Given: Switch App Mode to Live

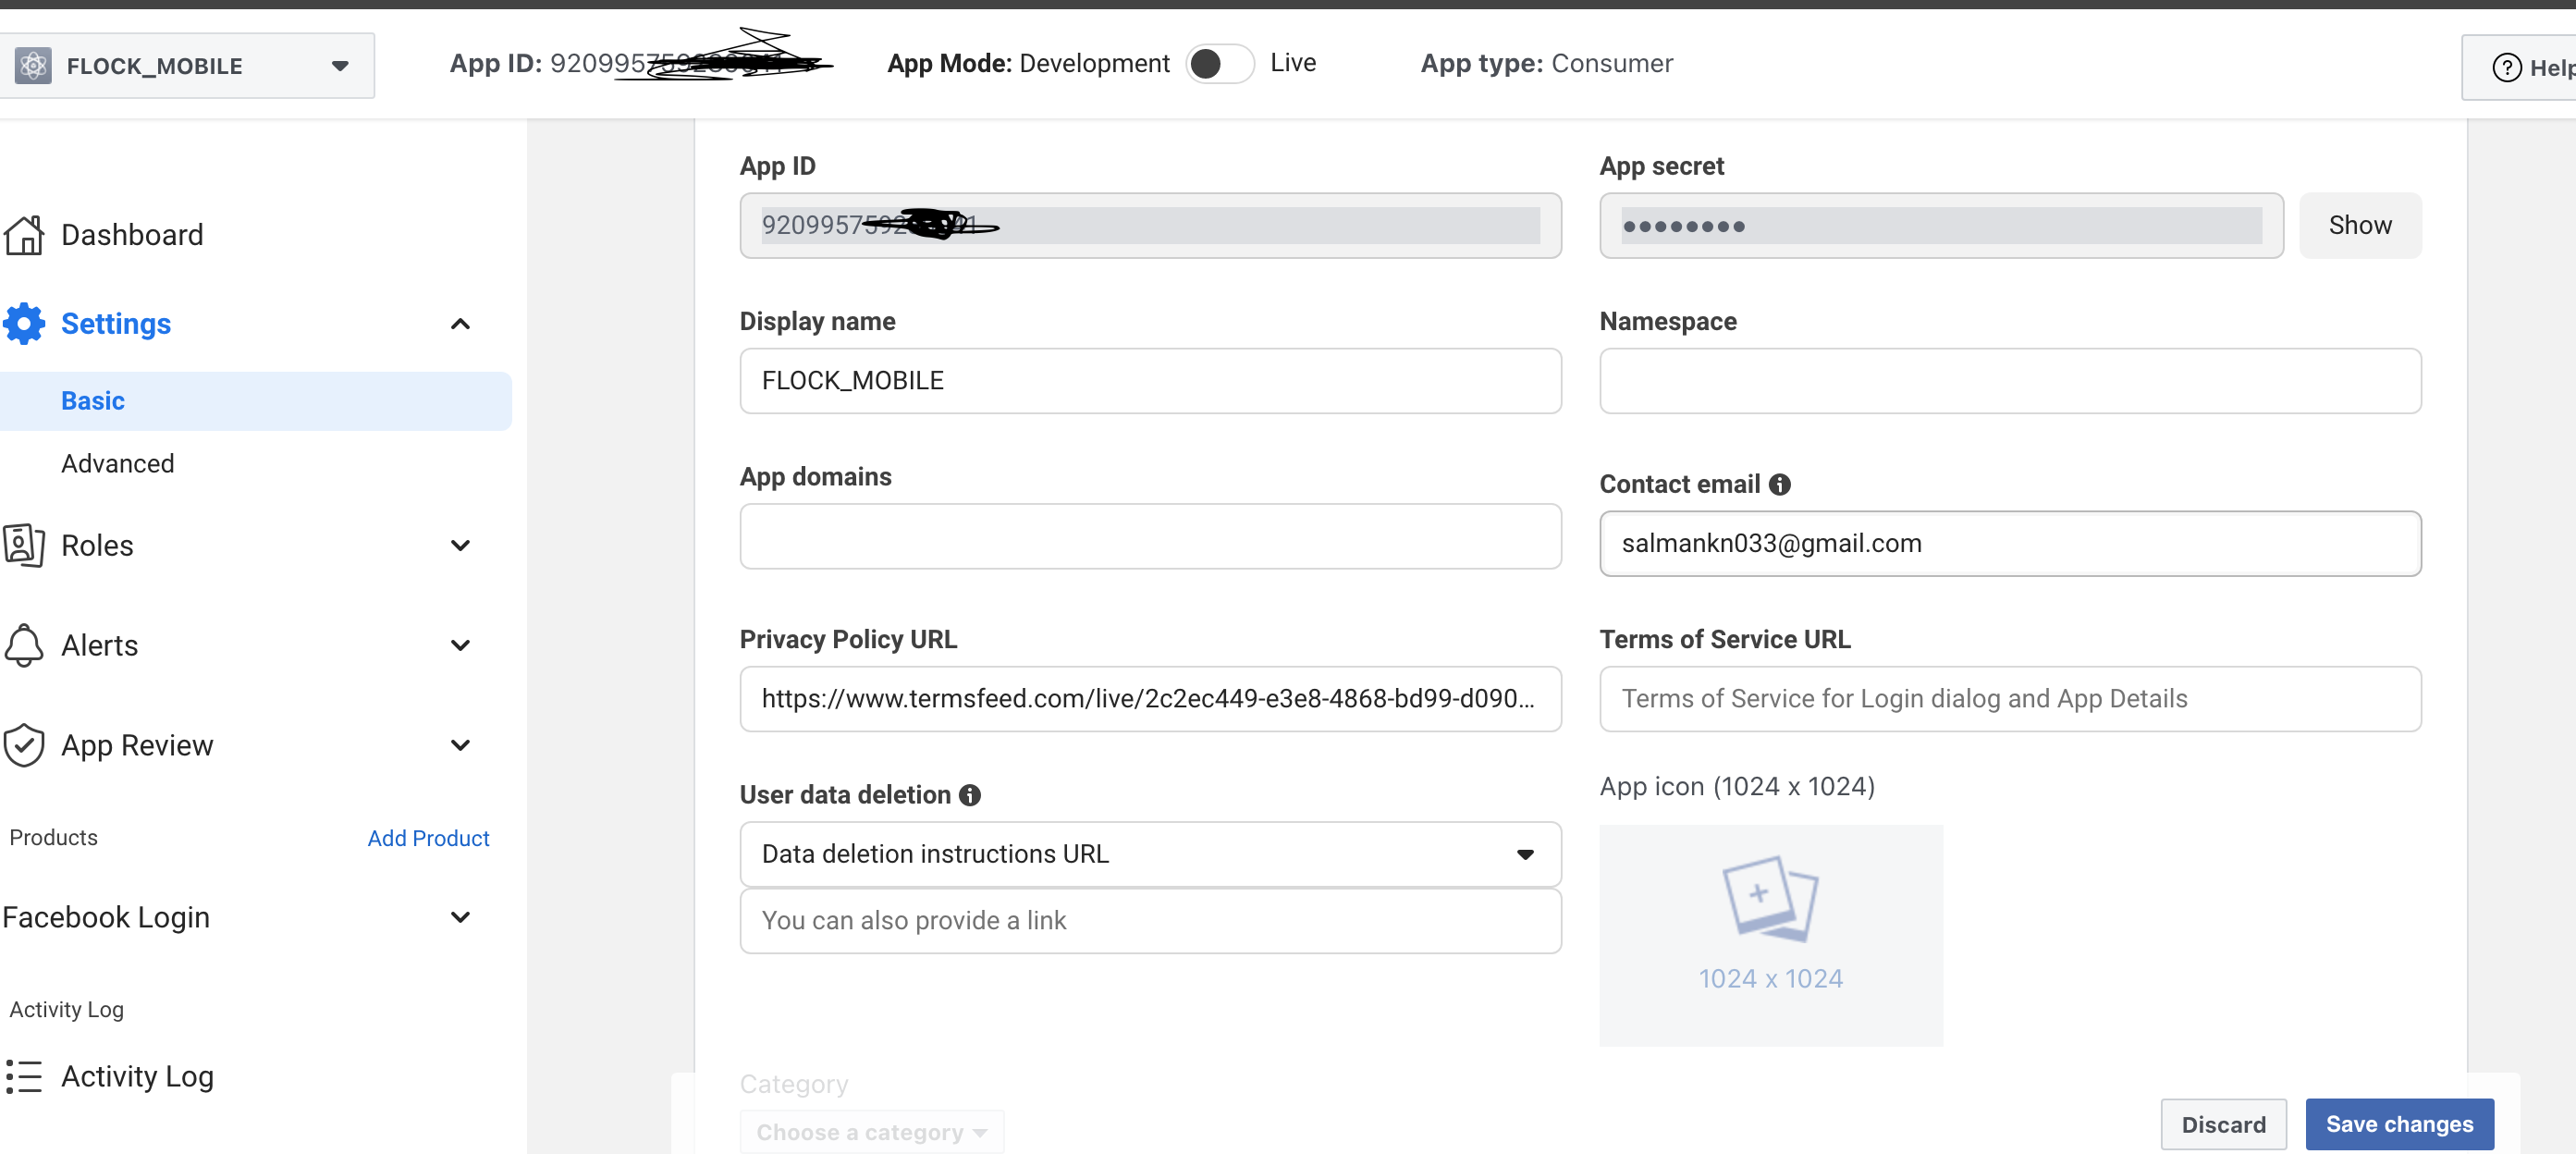Looking at the screenshot, I should point(1219,63).
